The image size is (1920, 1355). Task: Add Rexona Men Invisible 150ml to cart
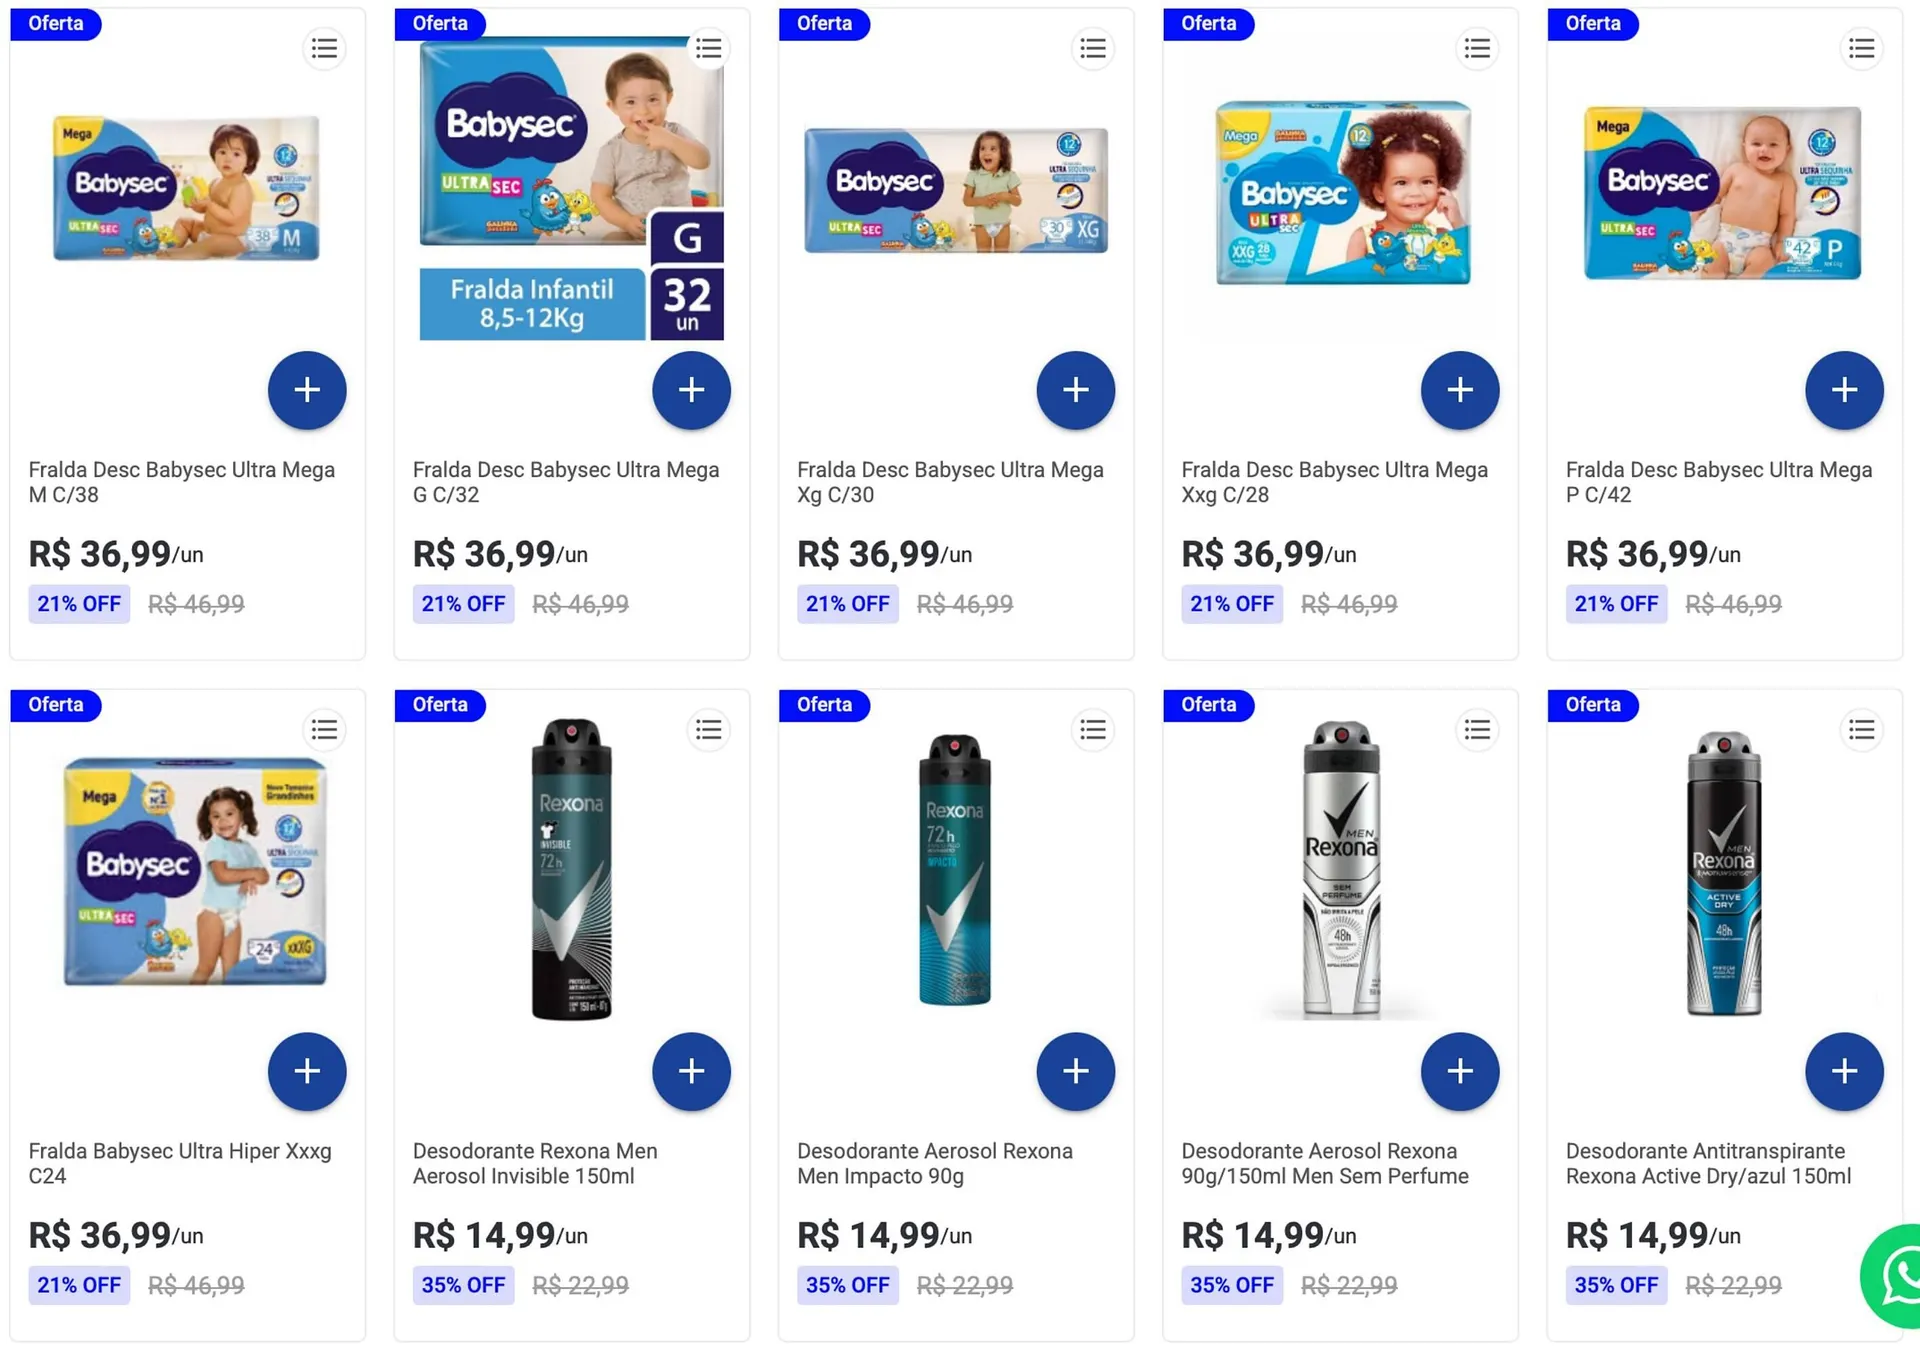[691, 1071]
